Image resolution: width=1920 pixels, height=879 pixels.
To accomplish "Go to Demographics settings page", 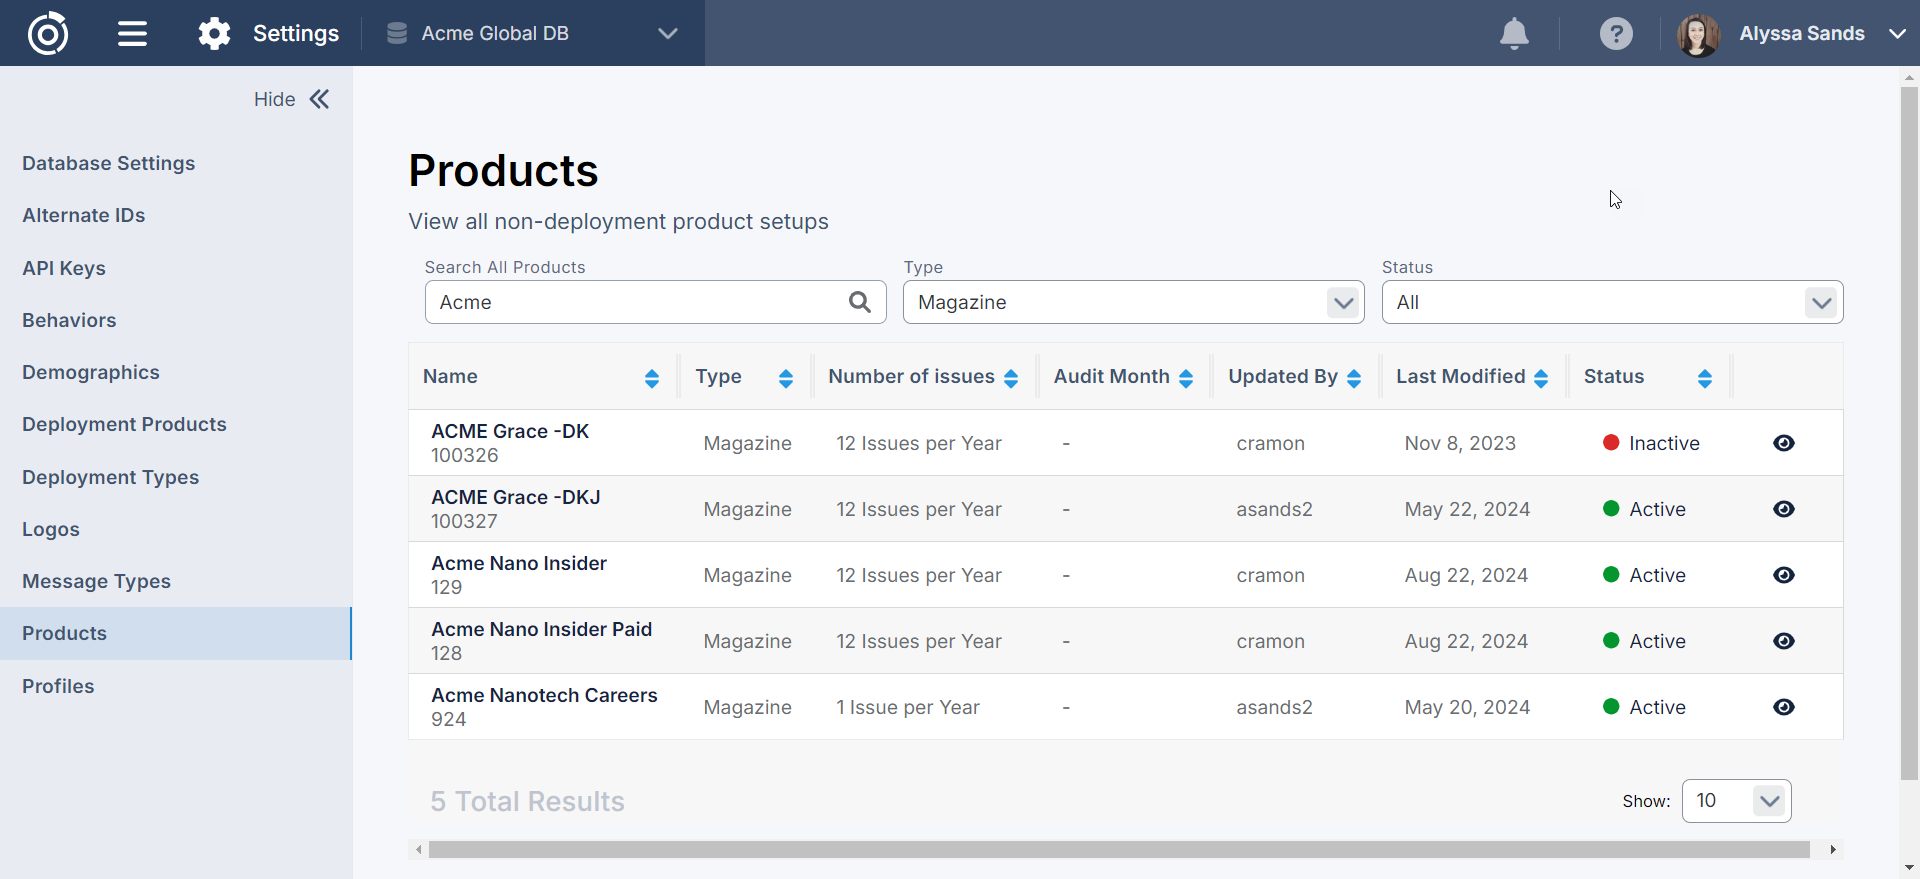I will tap(91, 372).
